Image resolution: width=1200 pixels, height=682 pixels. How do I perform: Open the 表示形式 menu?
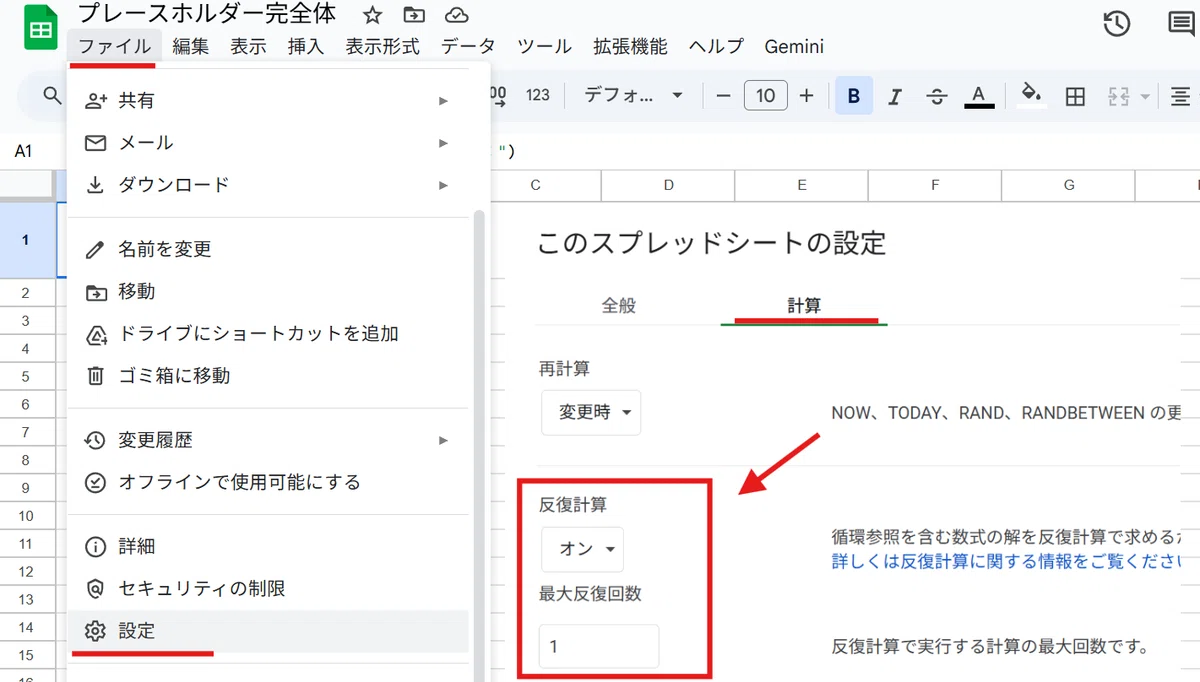[383, 46]
